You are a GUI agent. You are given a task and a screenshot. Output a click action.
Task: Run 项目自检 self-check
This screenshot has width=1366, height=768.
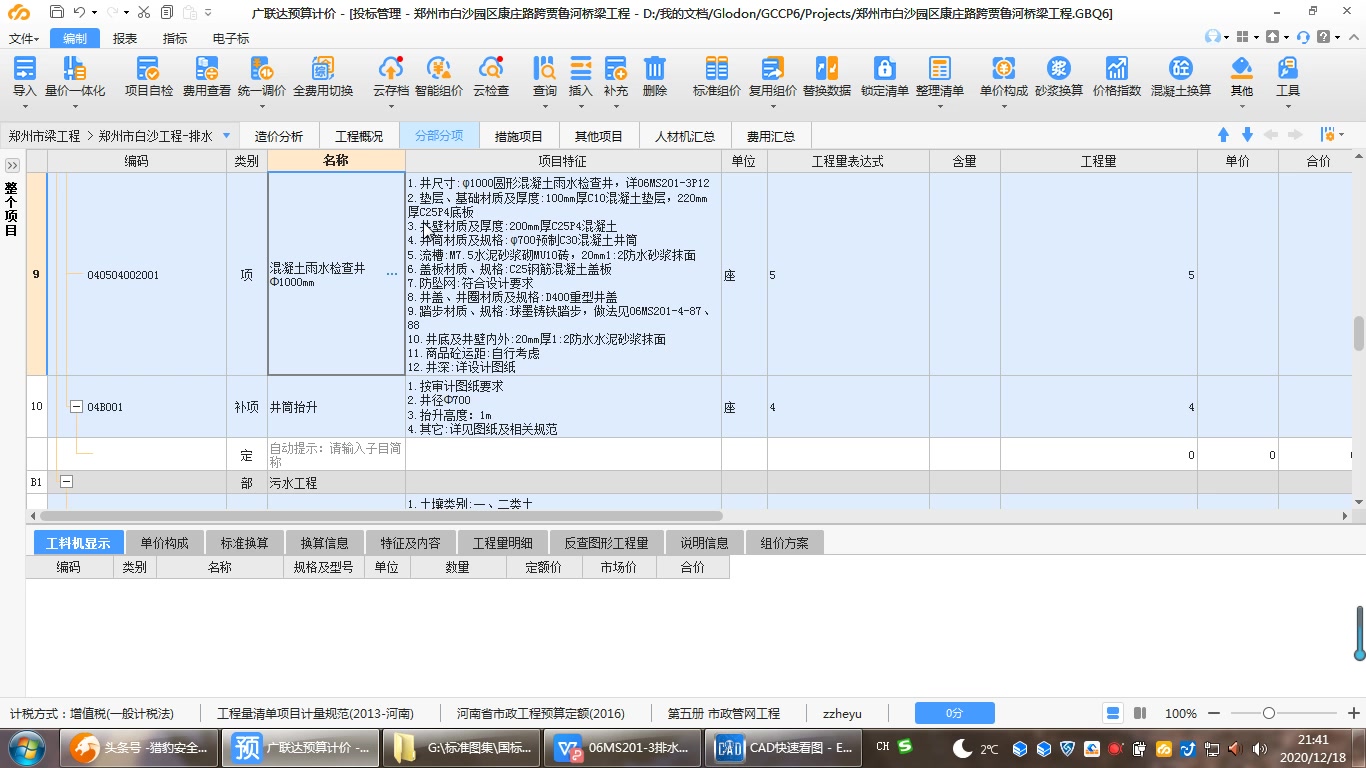click(148, 77)
